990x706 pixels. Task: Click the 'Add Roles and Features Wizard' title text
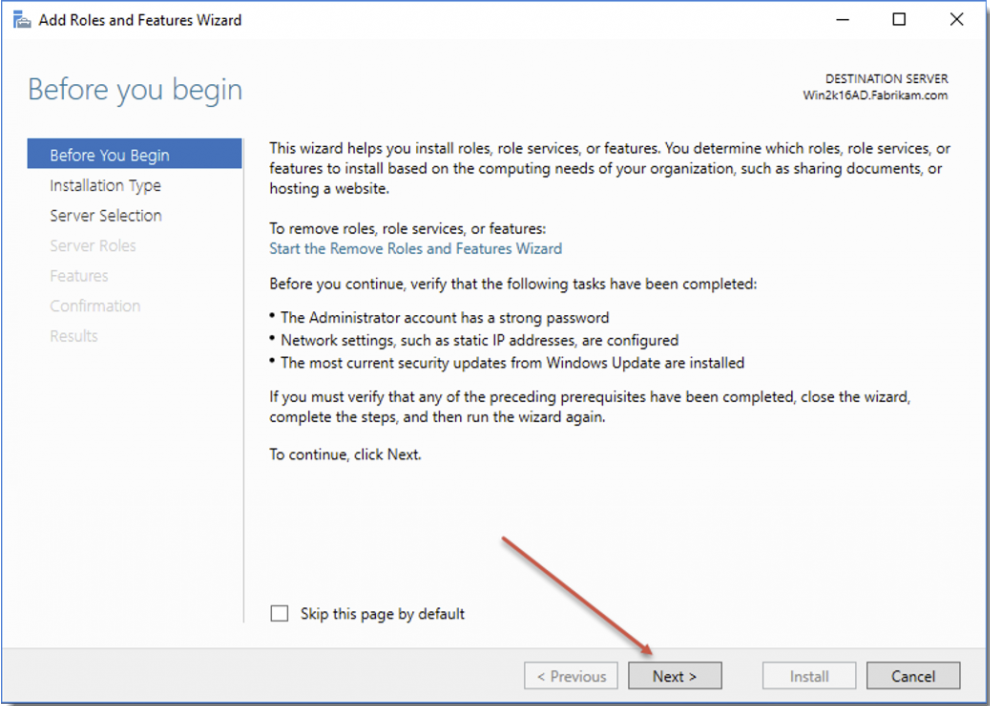[x=140, y=20]
